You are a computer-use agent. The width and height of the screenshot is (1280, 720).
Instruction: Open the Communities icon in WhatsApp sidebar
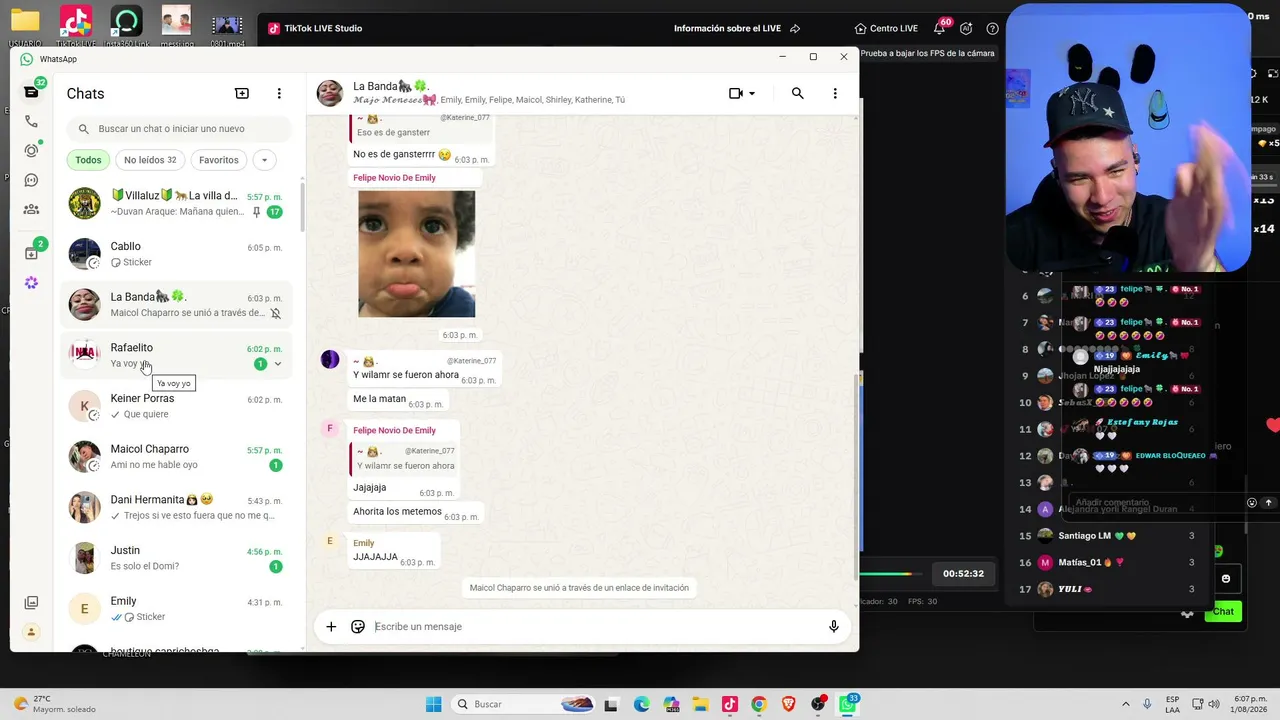pyautogui.click(x=32, y=209)
